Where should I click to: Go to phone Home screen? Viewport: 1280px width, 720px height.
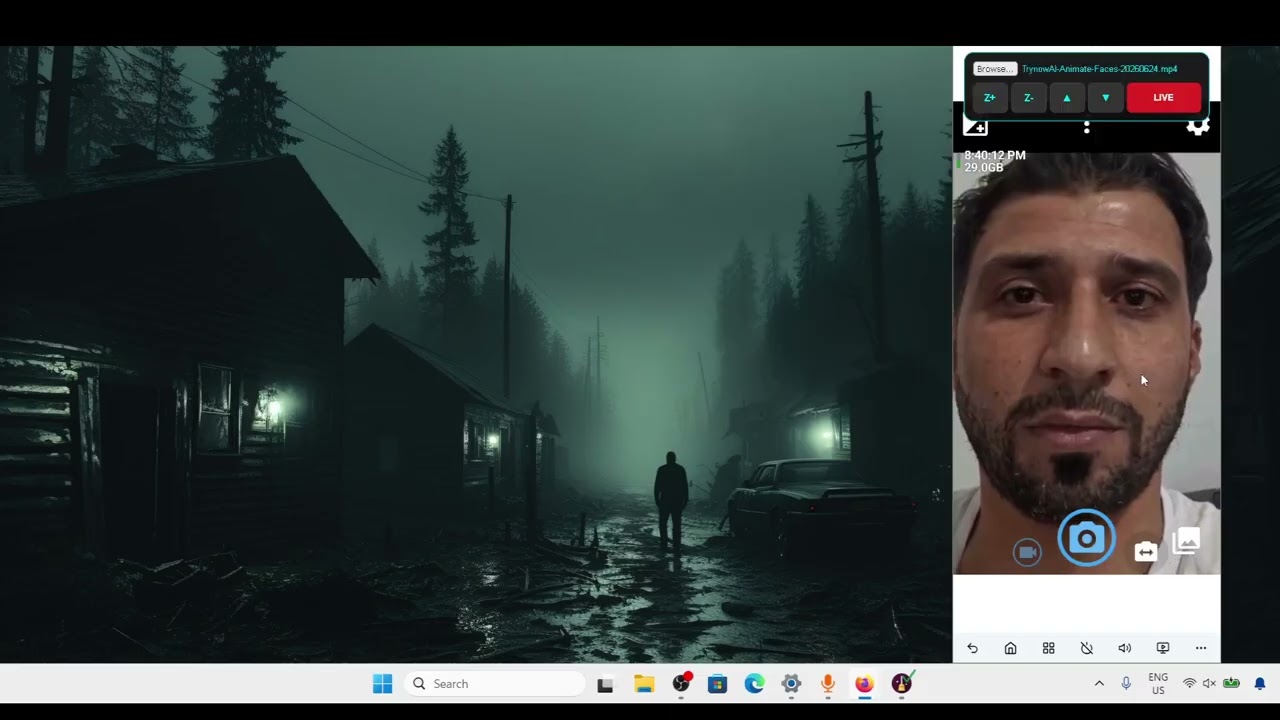click(1010, 648)
